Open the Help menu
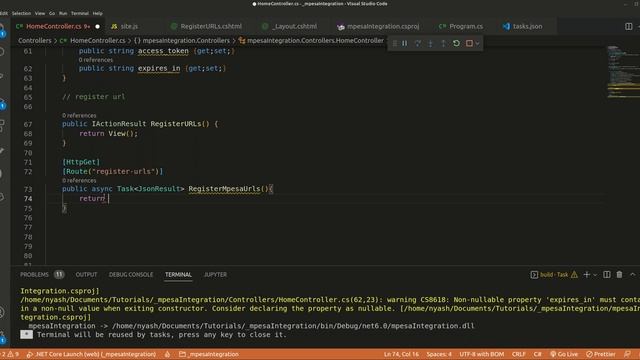 pos(98,13)
